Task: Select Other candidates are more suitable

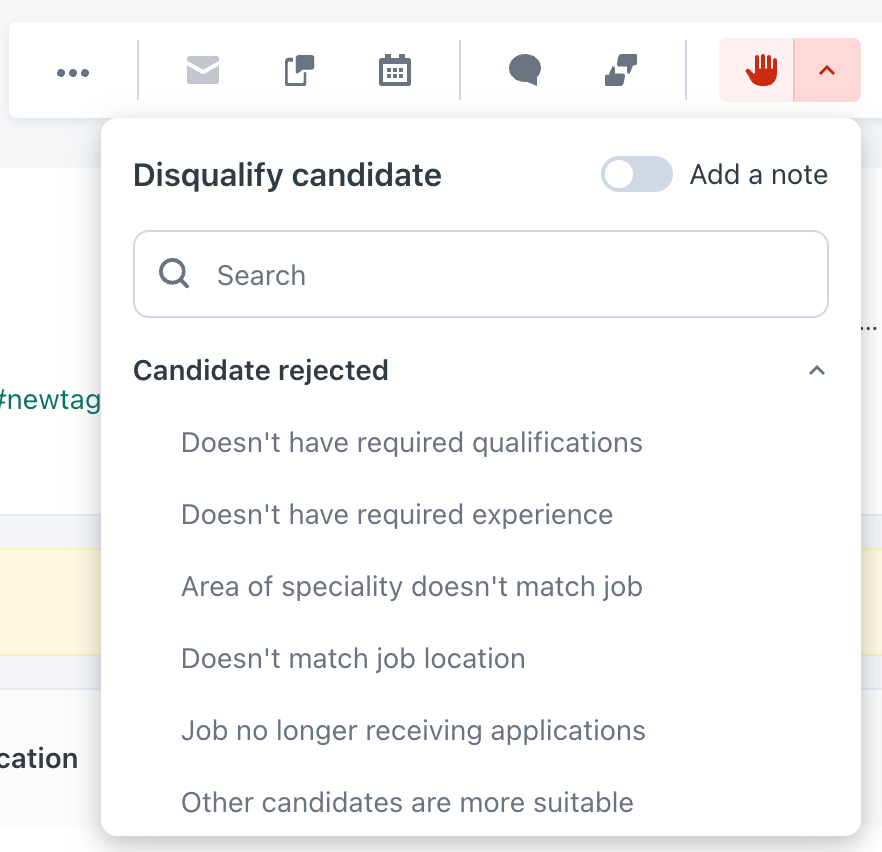Action: tap(407, 802)
